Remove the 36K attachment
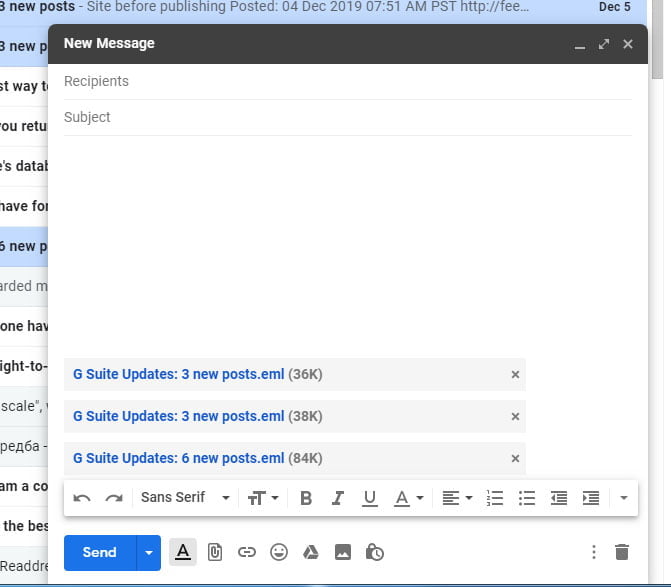The height and width of the screenshot is (587, 671). pyautogui.click(x=515, y=375)
